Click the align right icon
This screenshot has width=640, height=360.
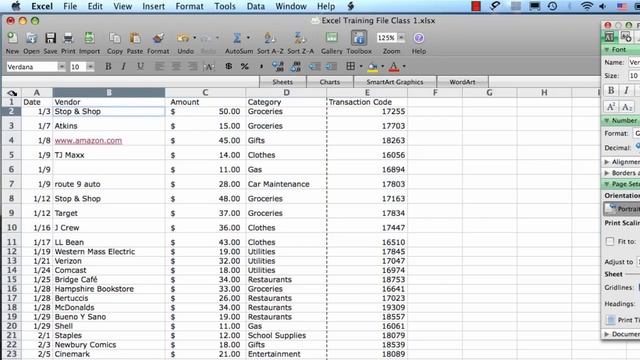pyautogui.click(x=192, y=66)
